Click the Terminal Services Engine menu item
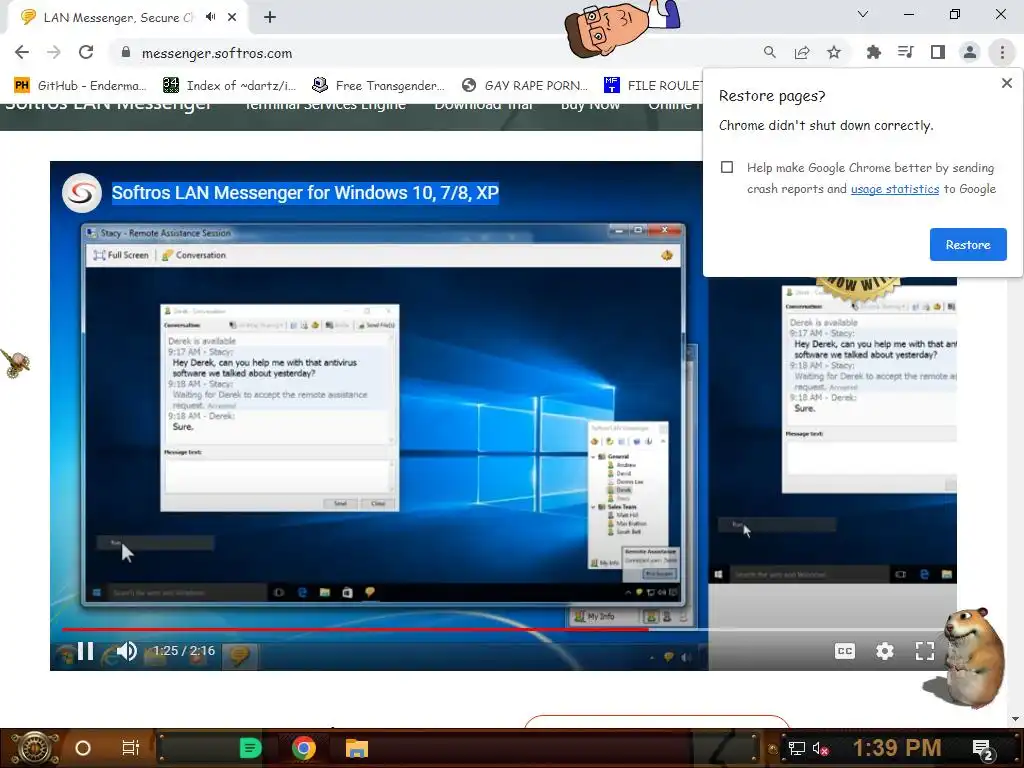The height and width of the screenshot is (768, 1024). [x=325, y=104]
